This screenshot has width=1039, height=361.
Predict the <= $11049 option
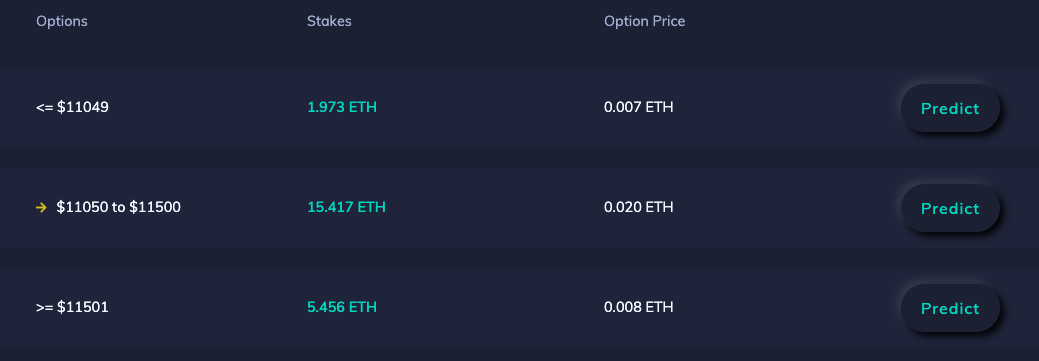(950, 108)
